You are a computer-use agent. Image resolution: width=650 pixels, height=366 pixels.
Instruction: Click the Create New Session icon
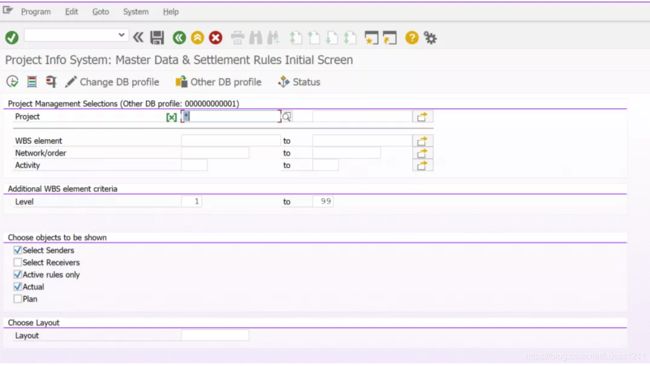click(371, 38)
